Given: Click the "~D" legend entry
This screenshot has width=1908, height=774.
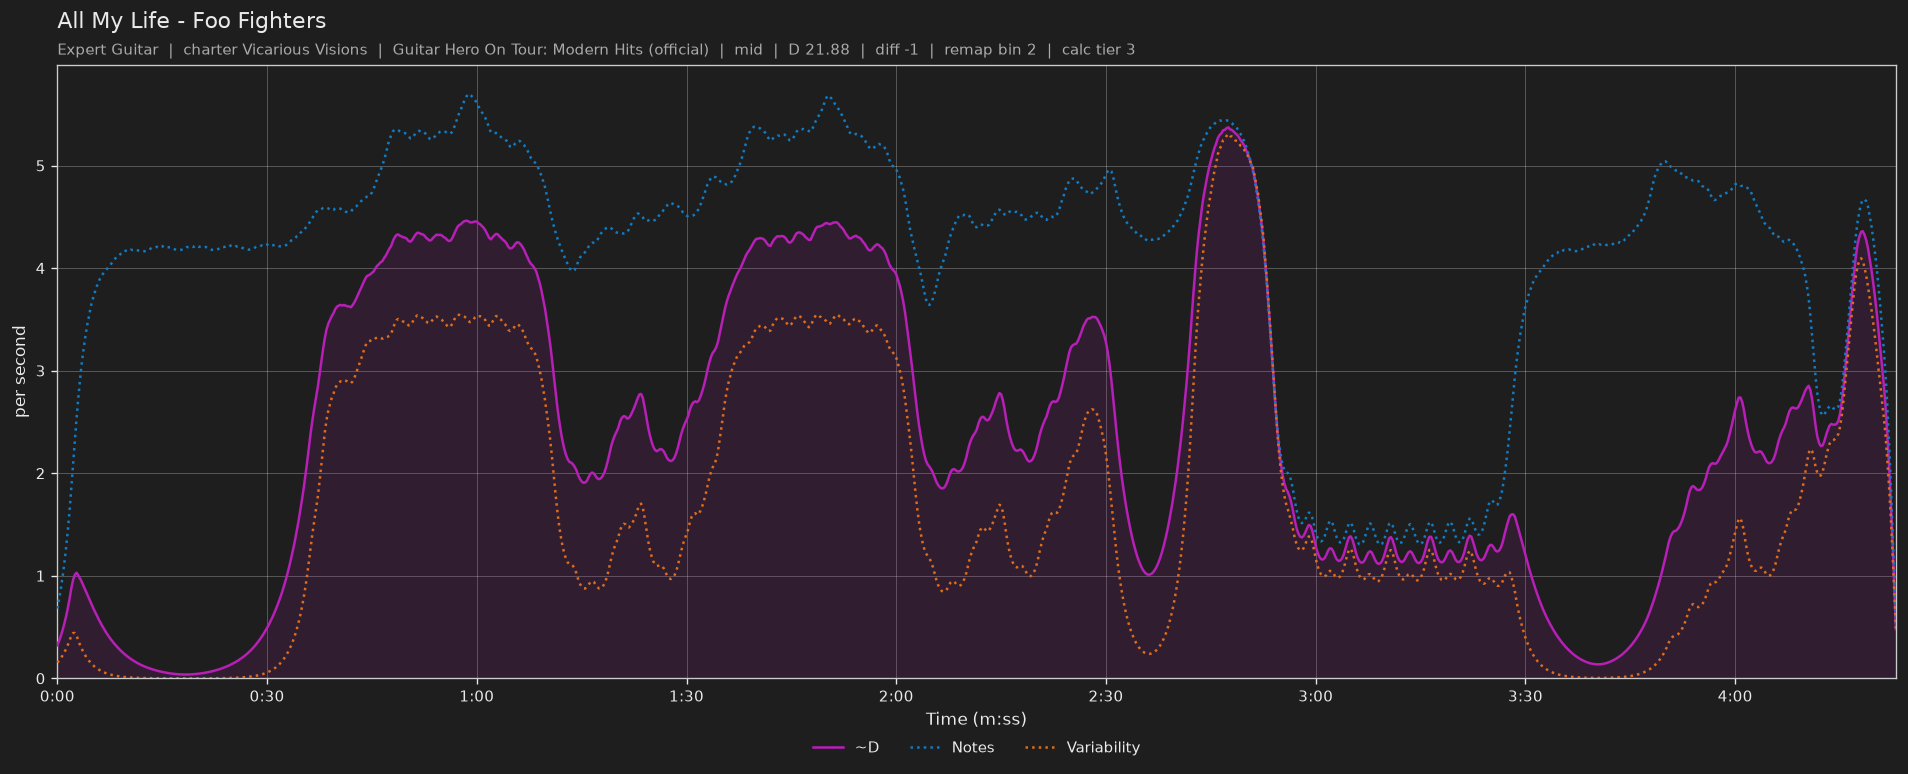Looking at the screenshot, I should (x=846, y=748).
